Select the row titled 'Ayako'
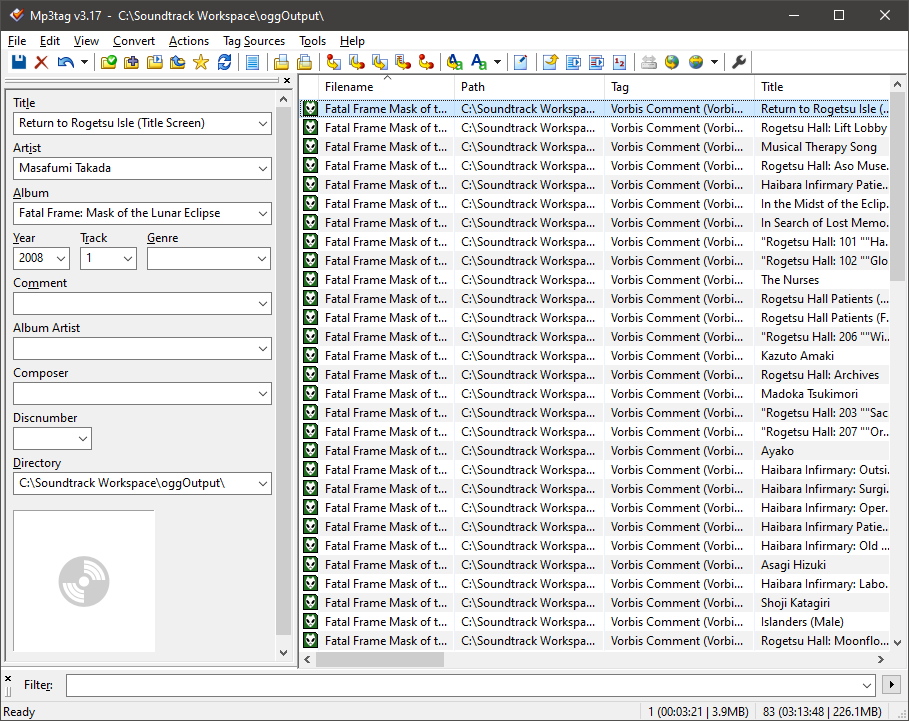909x721 pixels. tap(595, 451)
